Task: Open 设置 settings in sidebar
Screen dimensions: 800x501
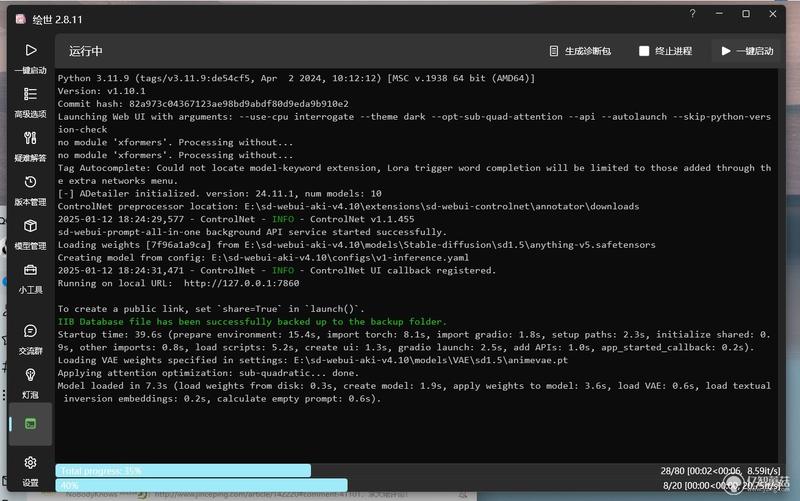Action: pyautogui.click(x=30, y=471)
